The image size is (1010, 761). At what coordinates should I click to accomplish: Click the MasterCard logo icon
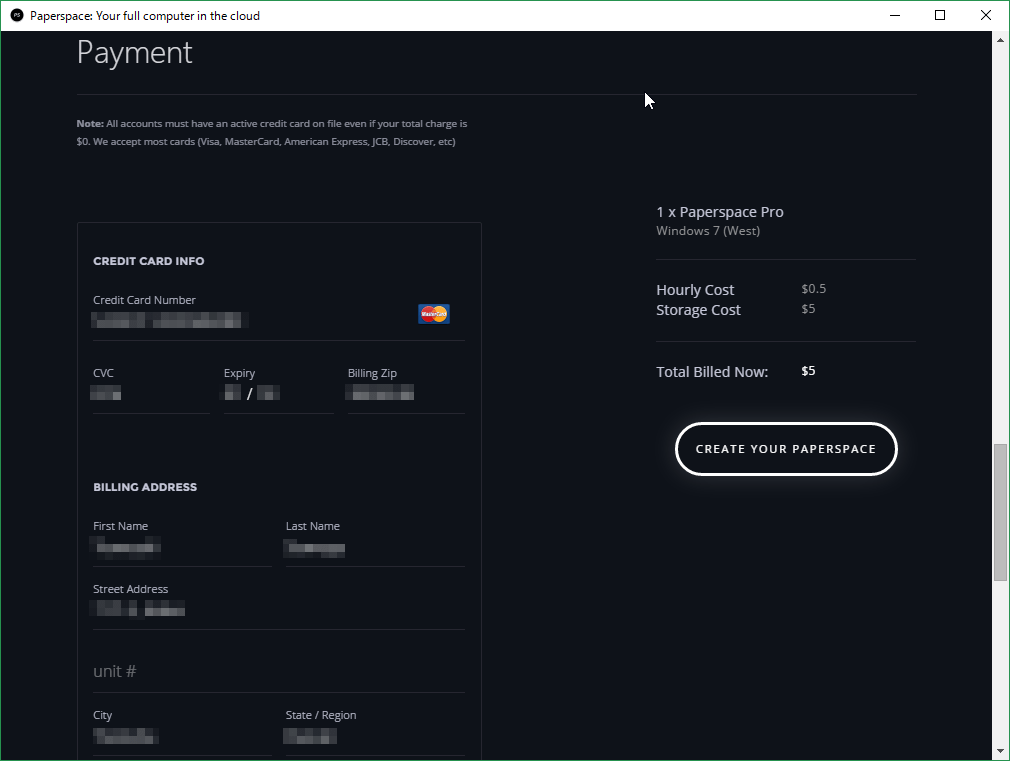pyautogui.click(x=434, y=314)
